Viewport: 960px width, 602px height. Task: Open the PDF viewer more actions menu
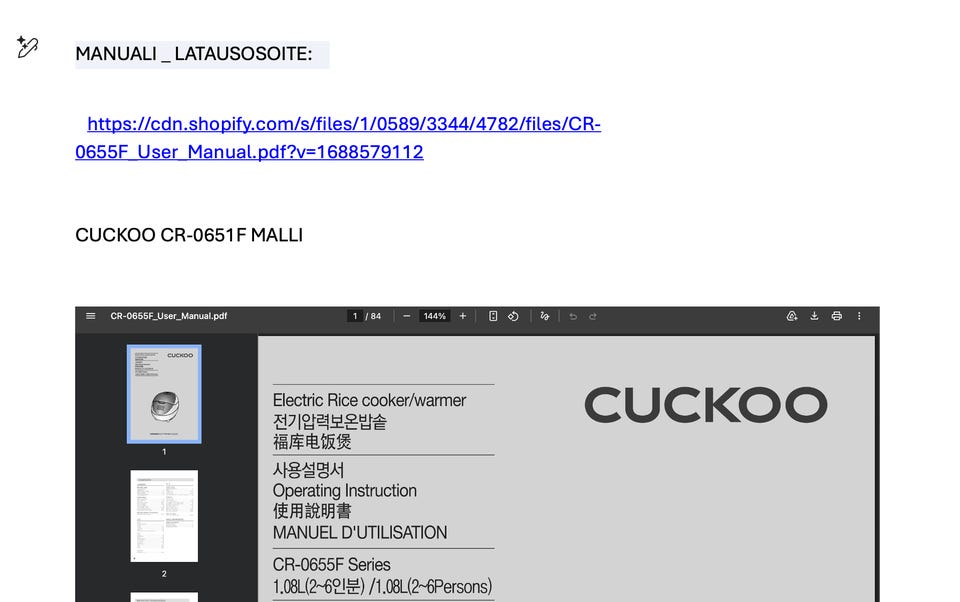tap(859, 316)
